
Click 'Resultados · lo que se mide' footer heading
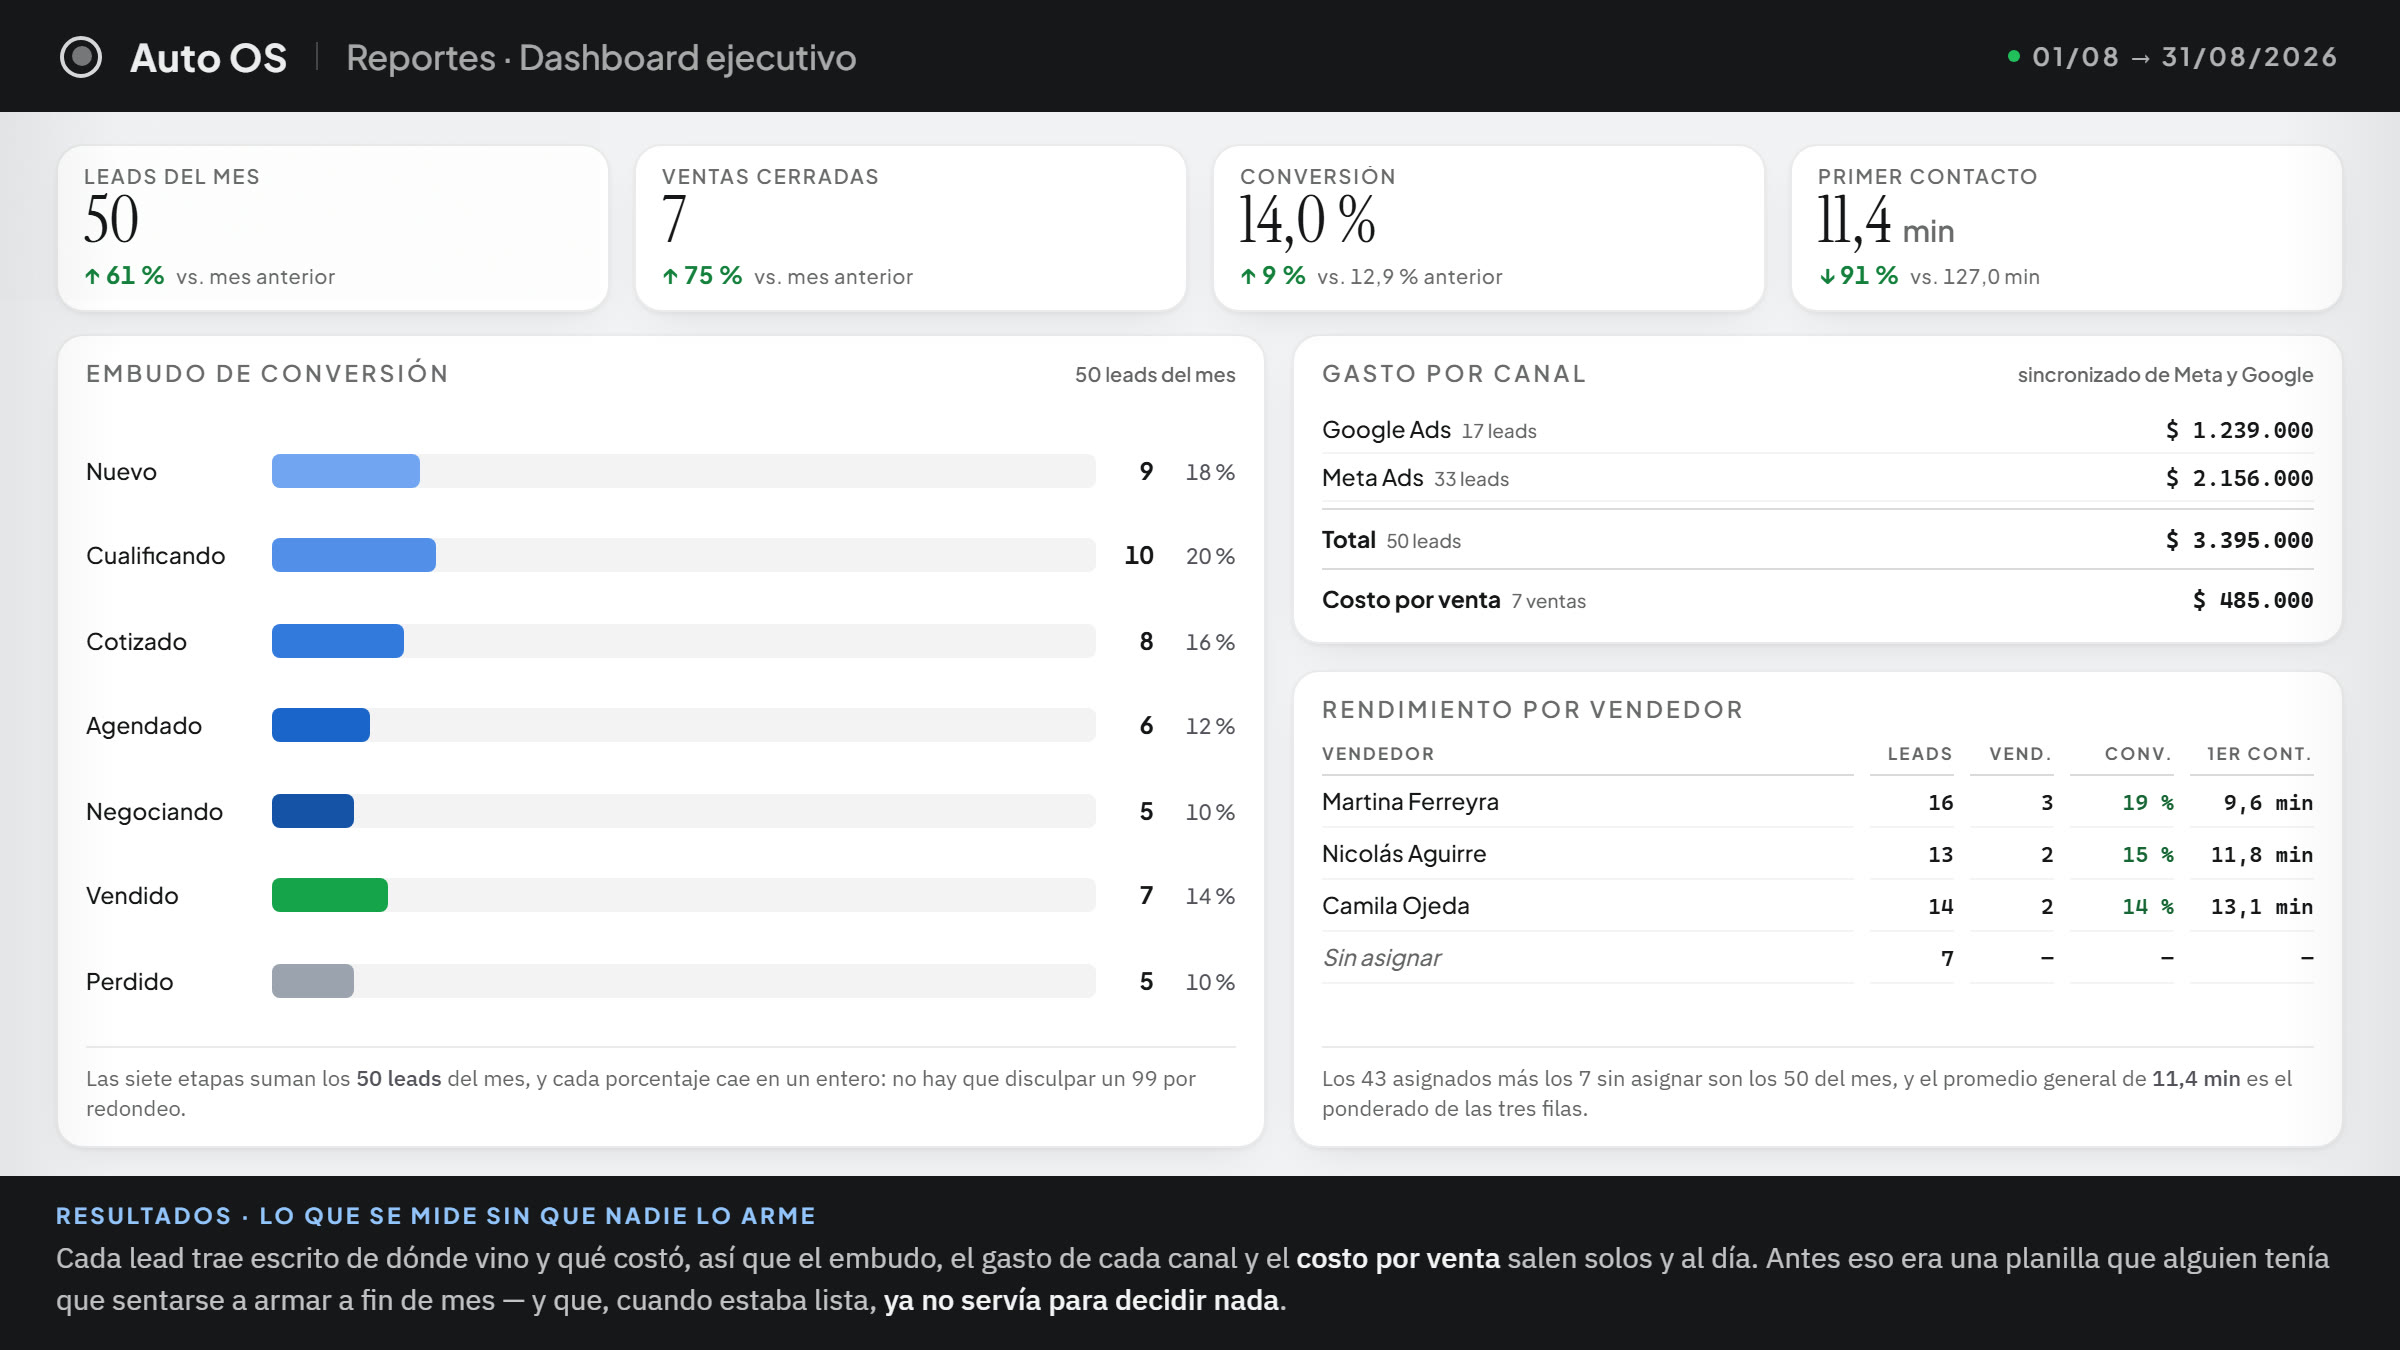coord(435,1216)
